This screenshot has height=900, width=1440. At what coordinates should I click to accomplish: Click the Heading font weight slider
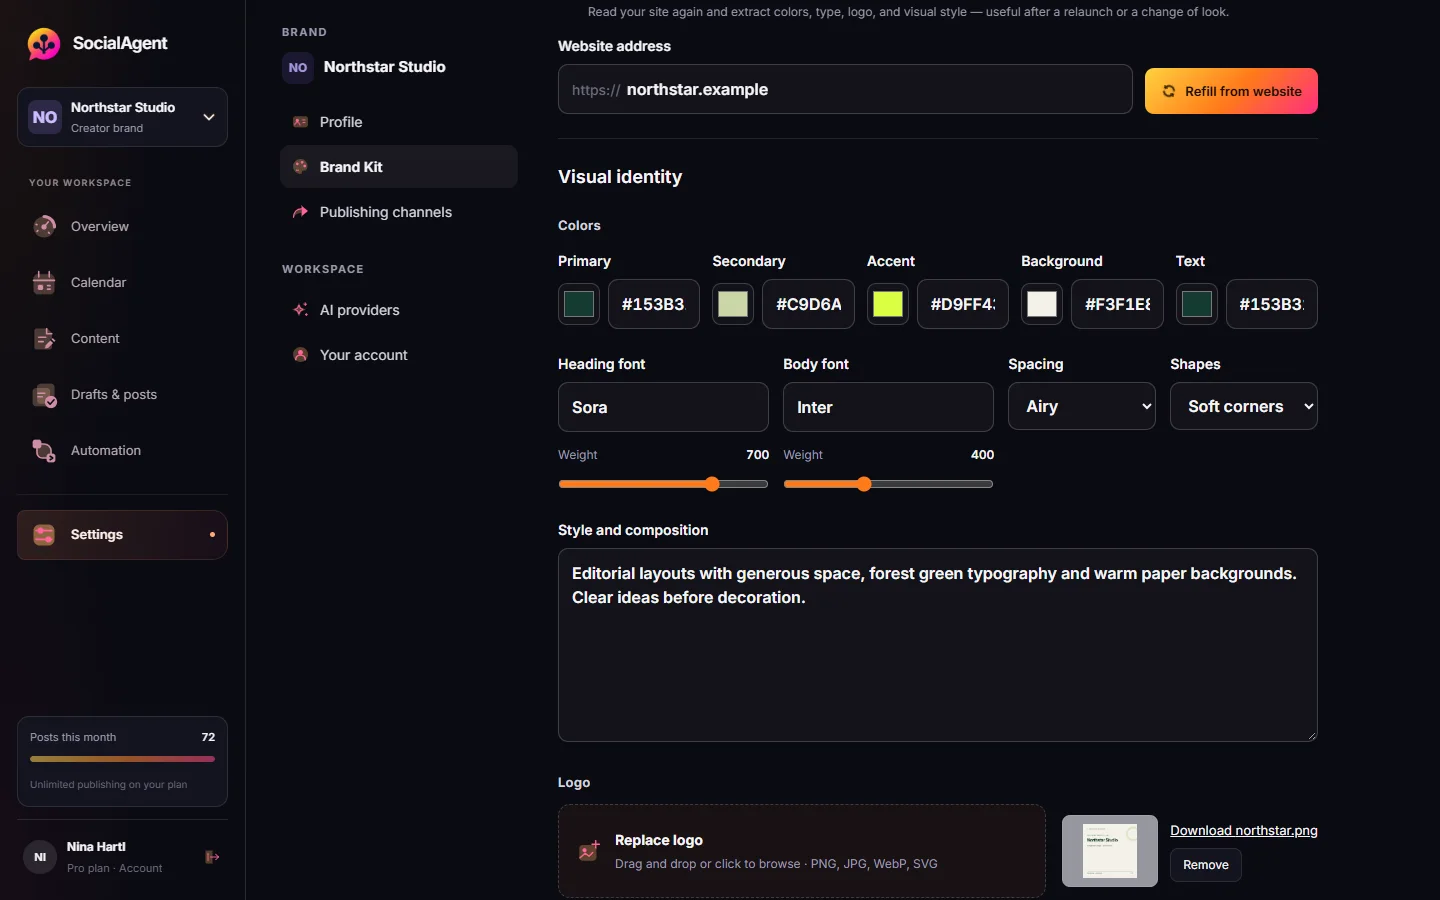click(x=663, y=484)
